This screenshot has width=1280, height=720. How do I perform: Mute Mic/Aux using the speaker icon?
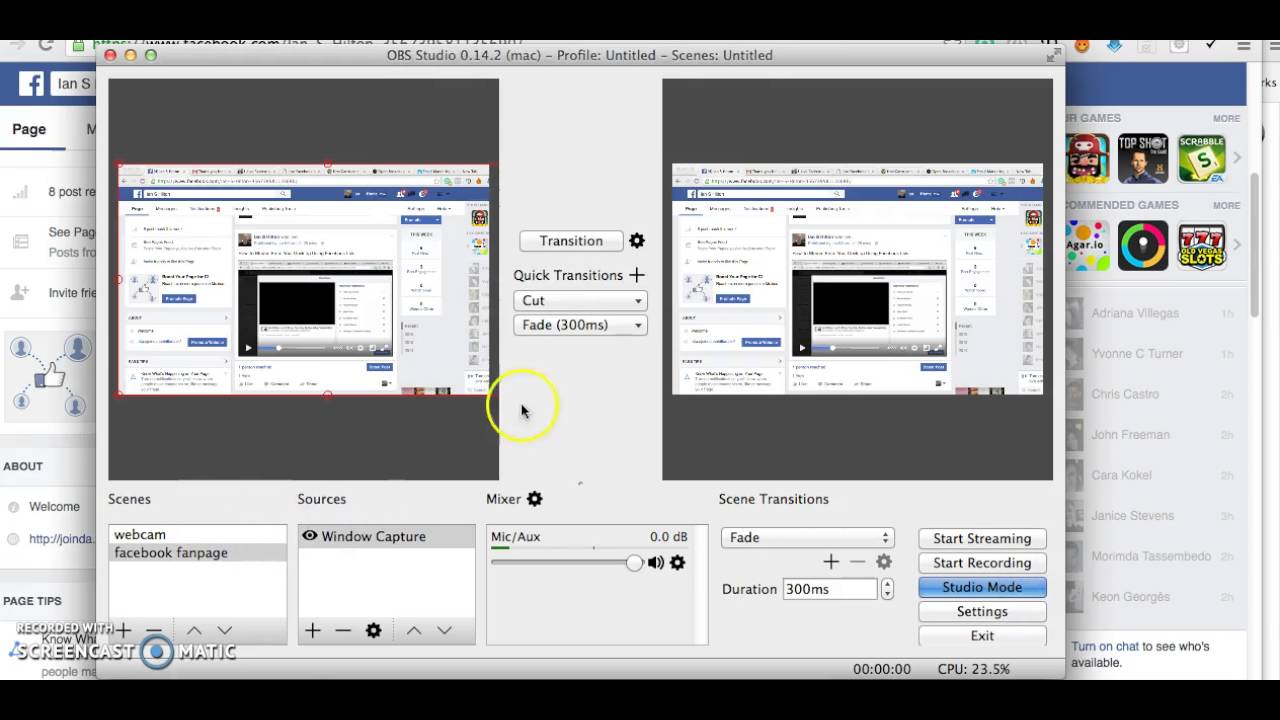[656, 563]
